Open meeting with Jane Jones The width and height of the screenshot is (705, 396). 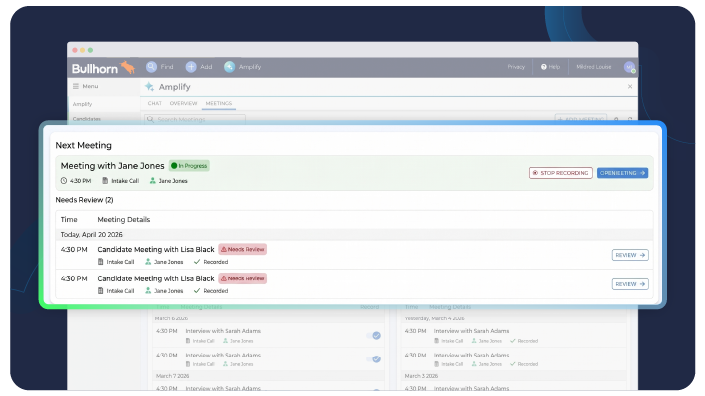pyautogui.click(x=622, y=173)
